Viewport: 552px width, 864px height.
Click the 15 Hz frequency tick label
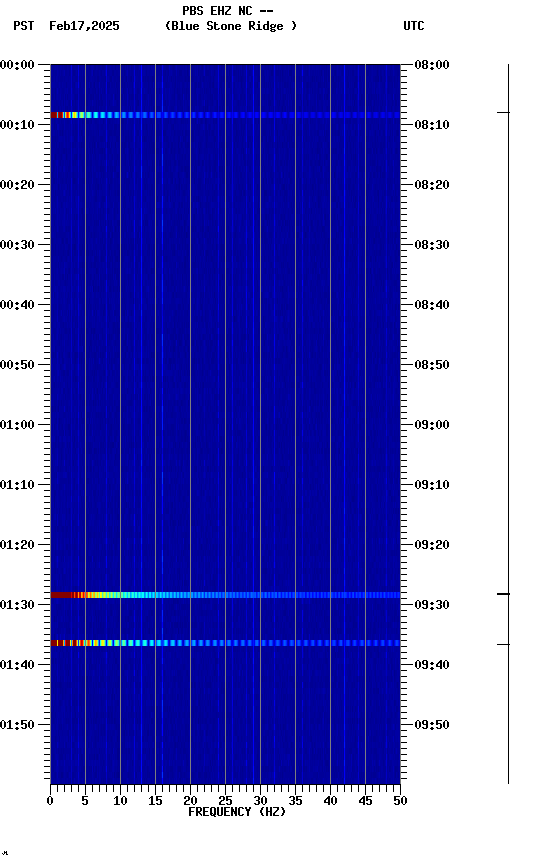[x=155, y=801]
